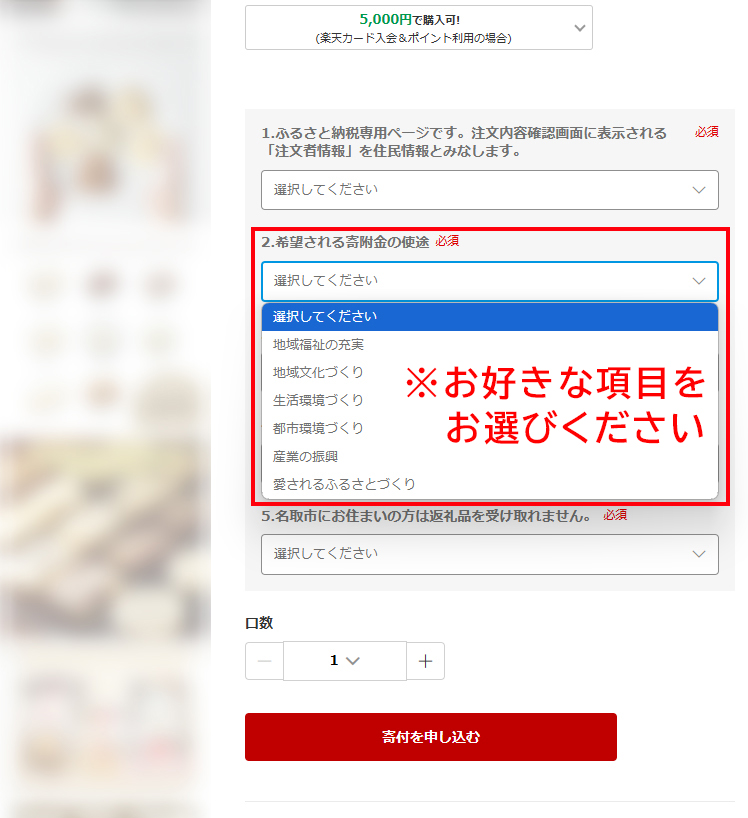The image size is (748, 818).
Task: Expand the 5,000円で購入可 info box chevron
Action: point(580,28)
